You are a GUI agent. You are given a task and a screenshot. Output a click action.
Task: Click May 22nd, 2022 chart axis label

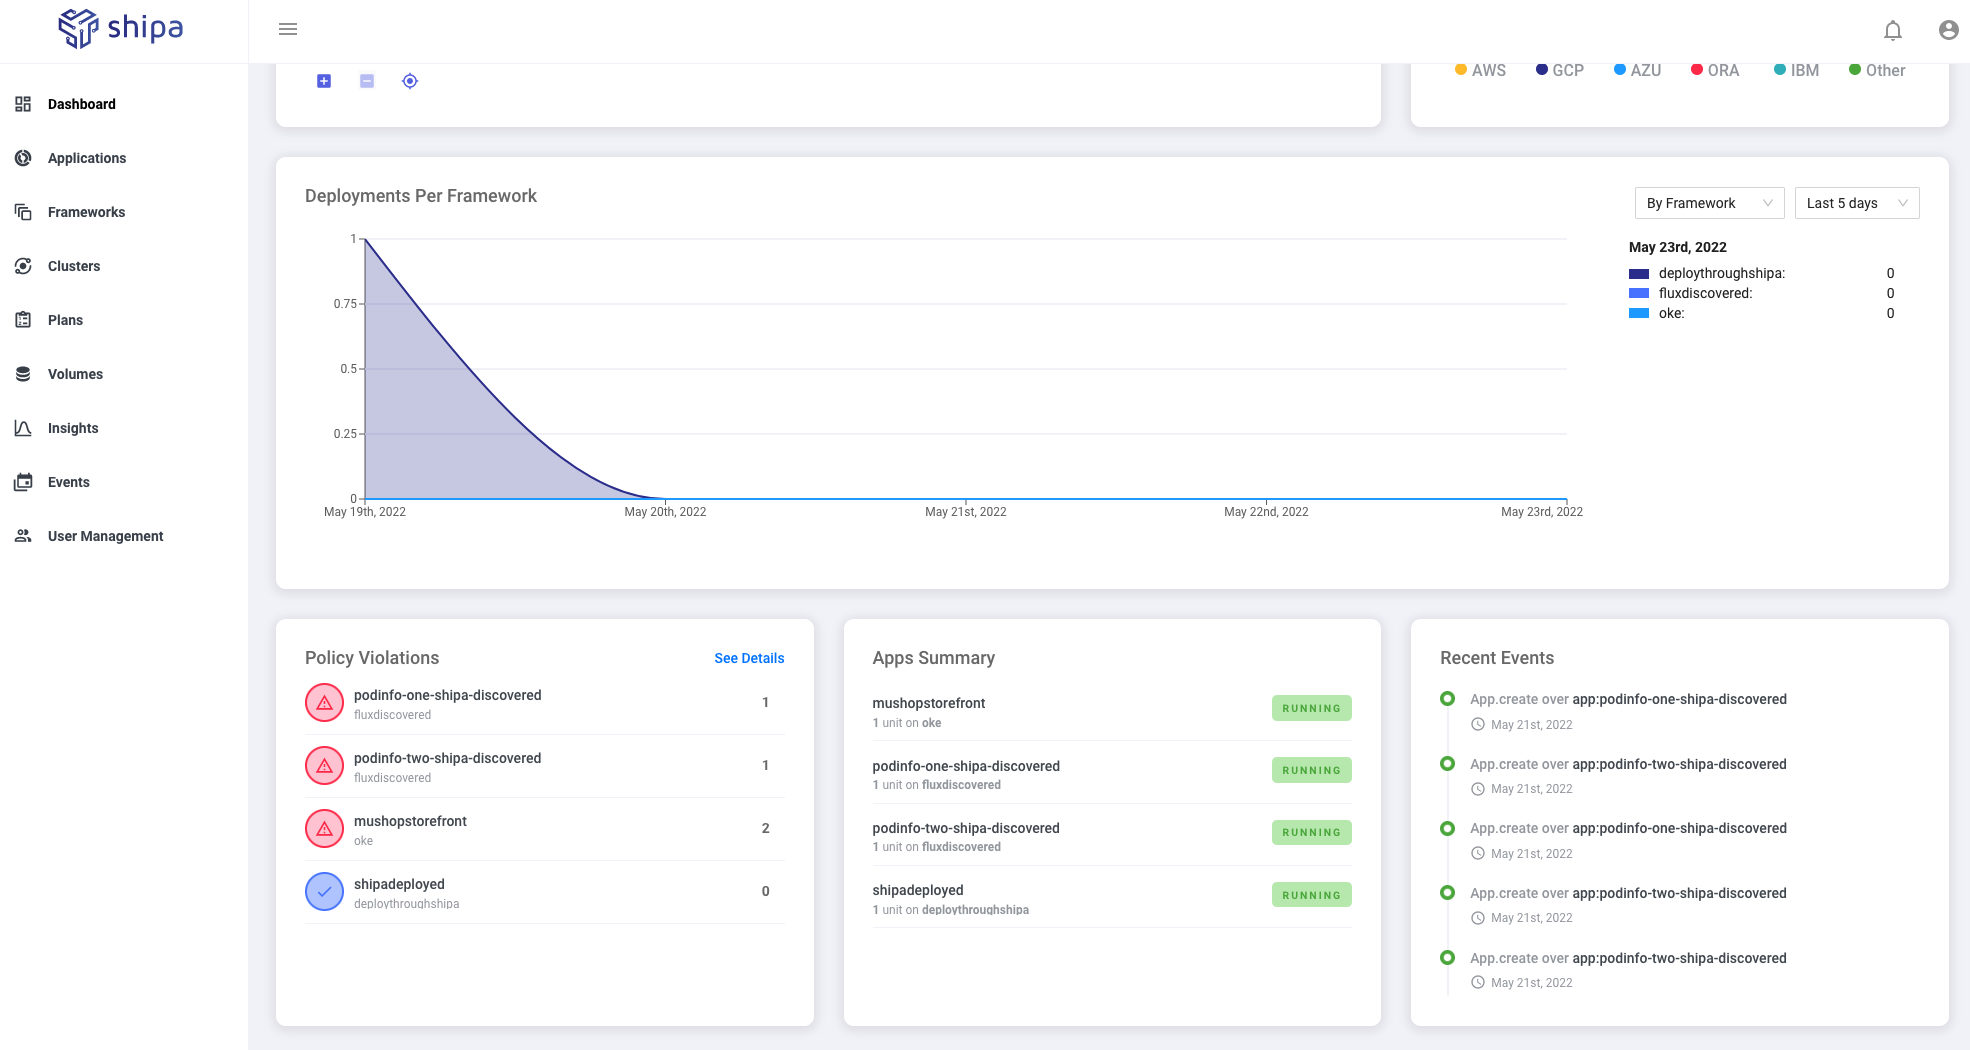tap(1266, 512)
